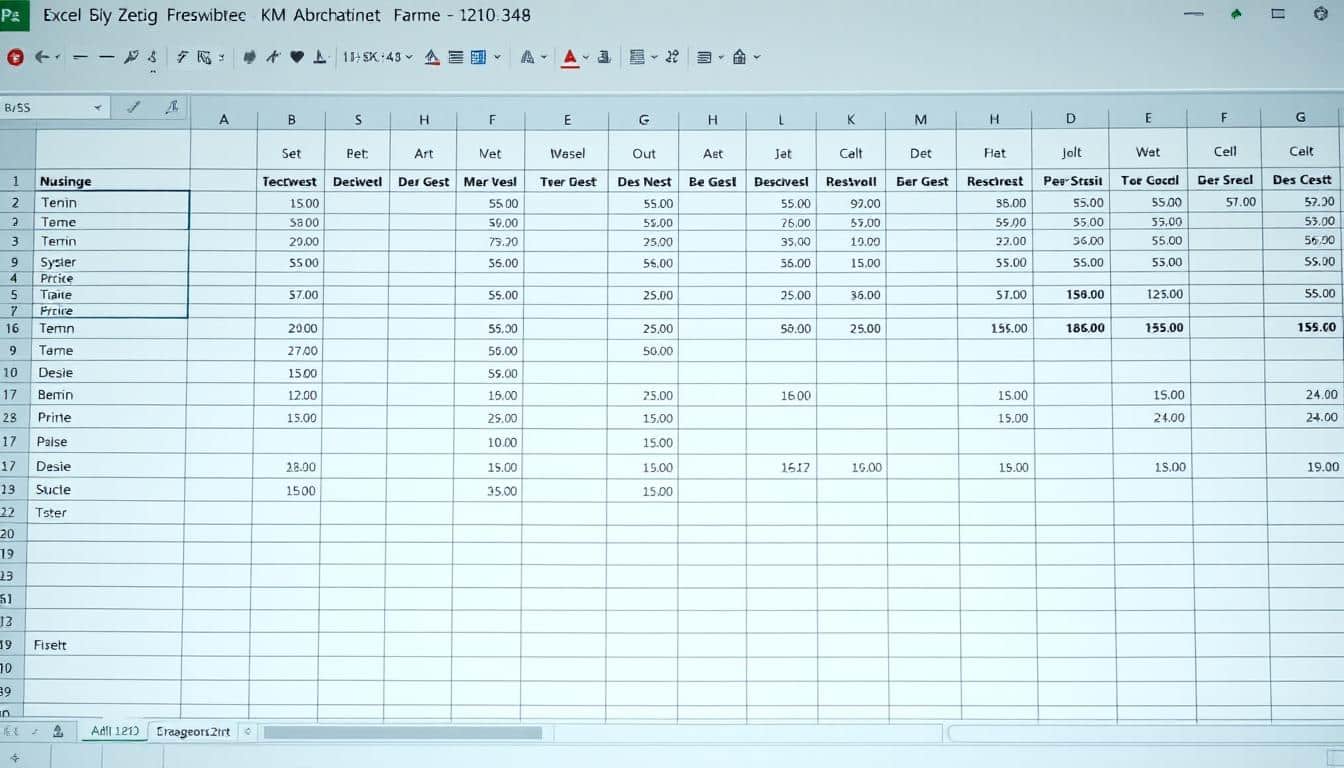Click the blue table grid icon
The height and width of the screenshot is (768, 1344).
pos(478,57)
